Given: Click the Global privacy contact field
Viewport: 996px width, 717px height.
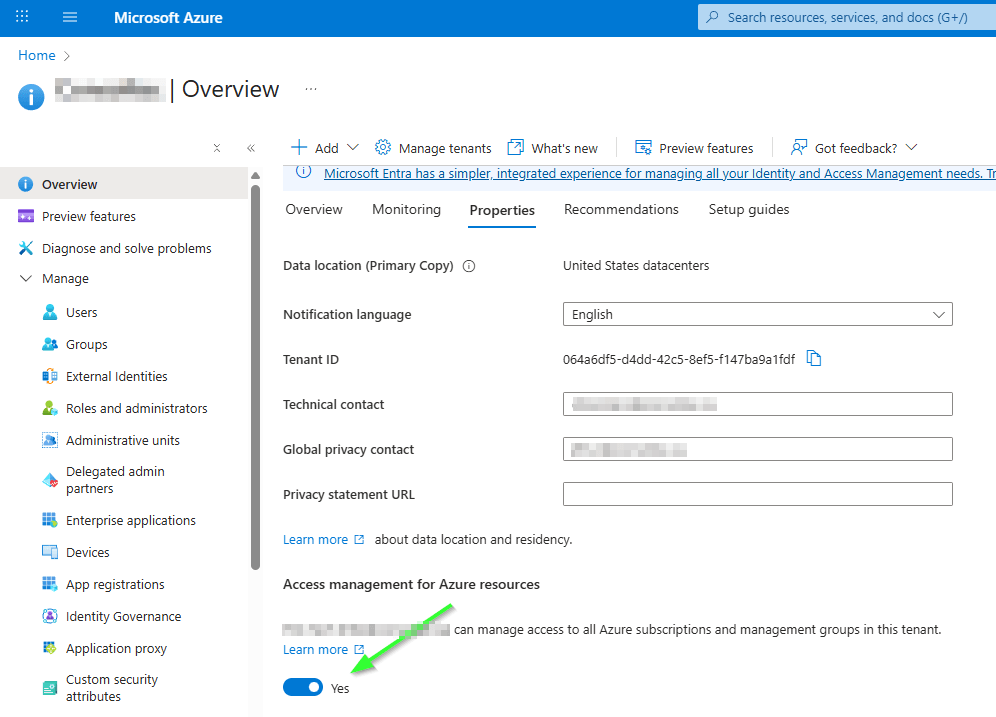Looking at the screenshot, I should tap(757, 449).
